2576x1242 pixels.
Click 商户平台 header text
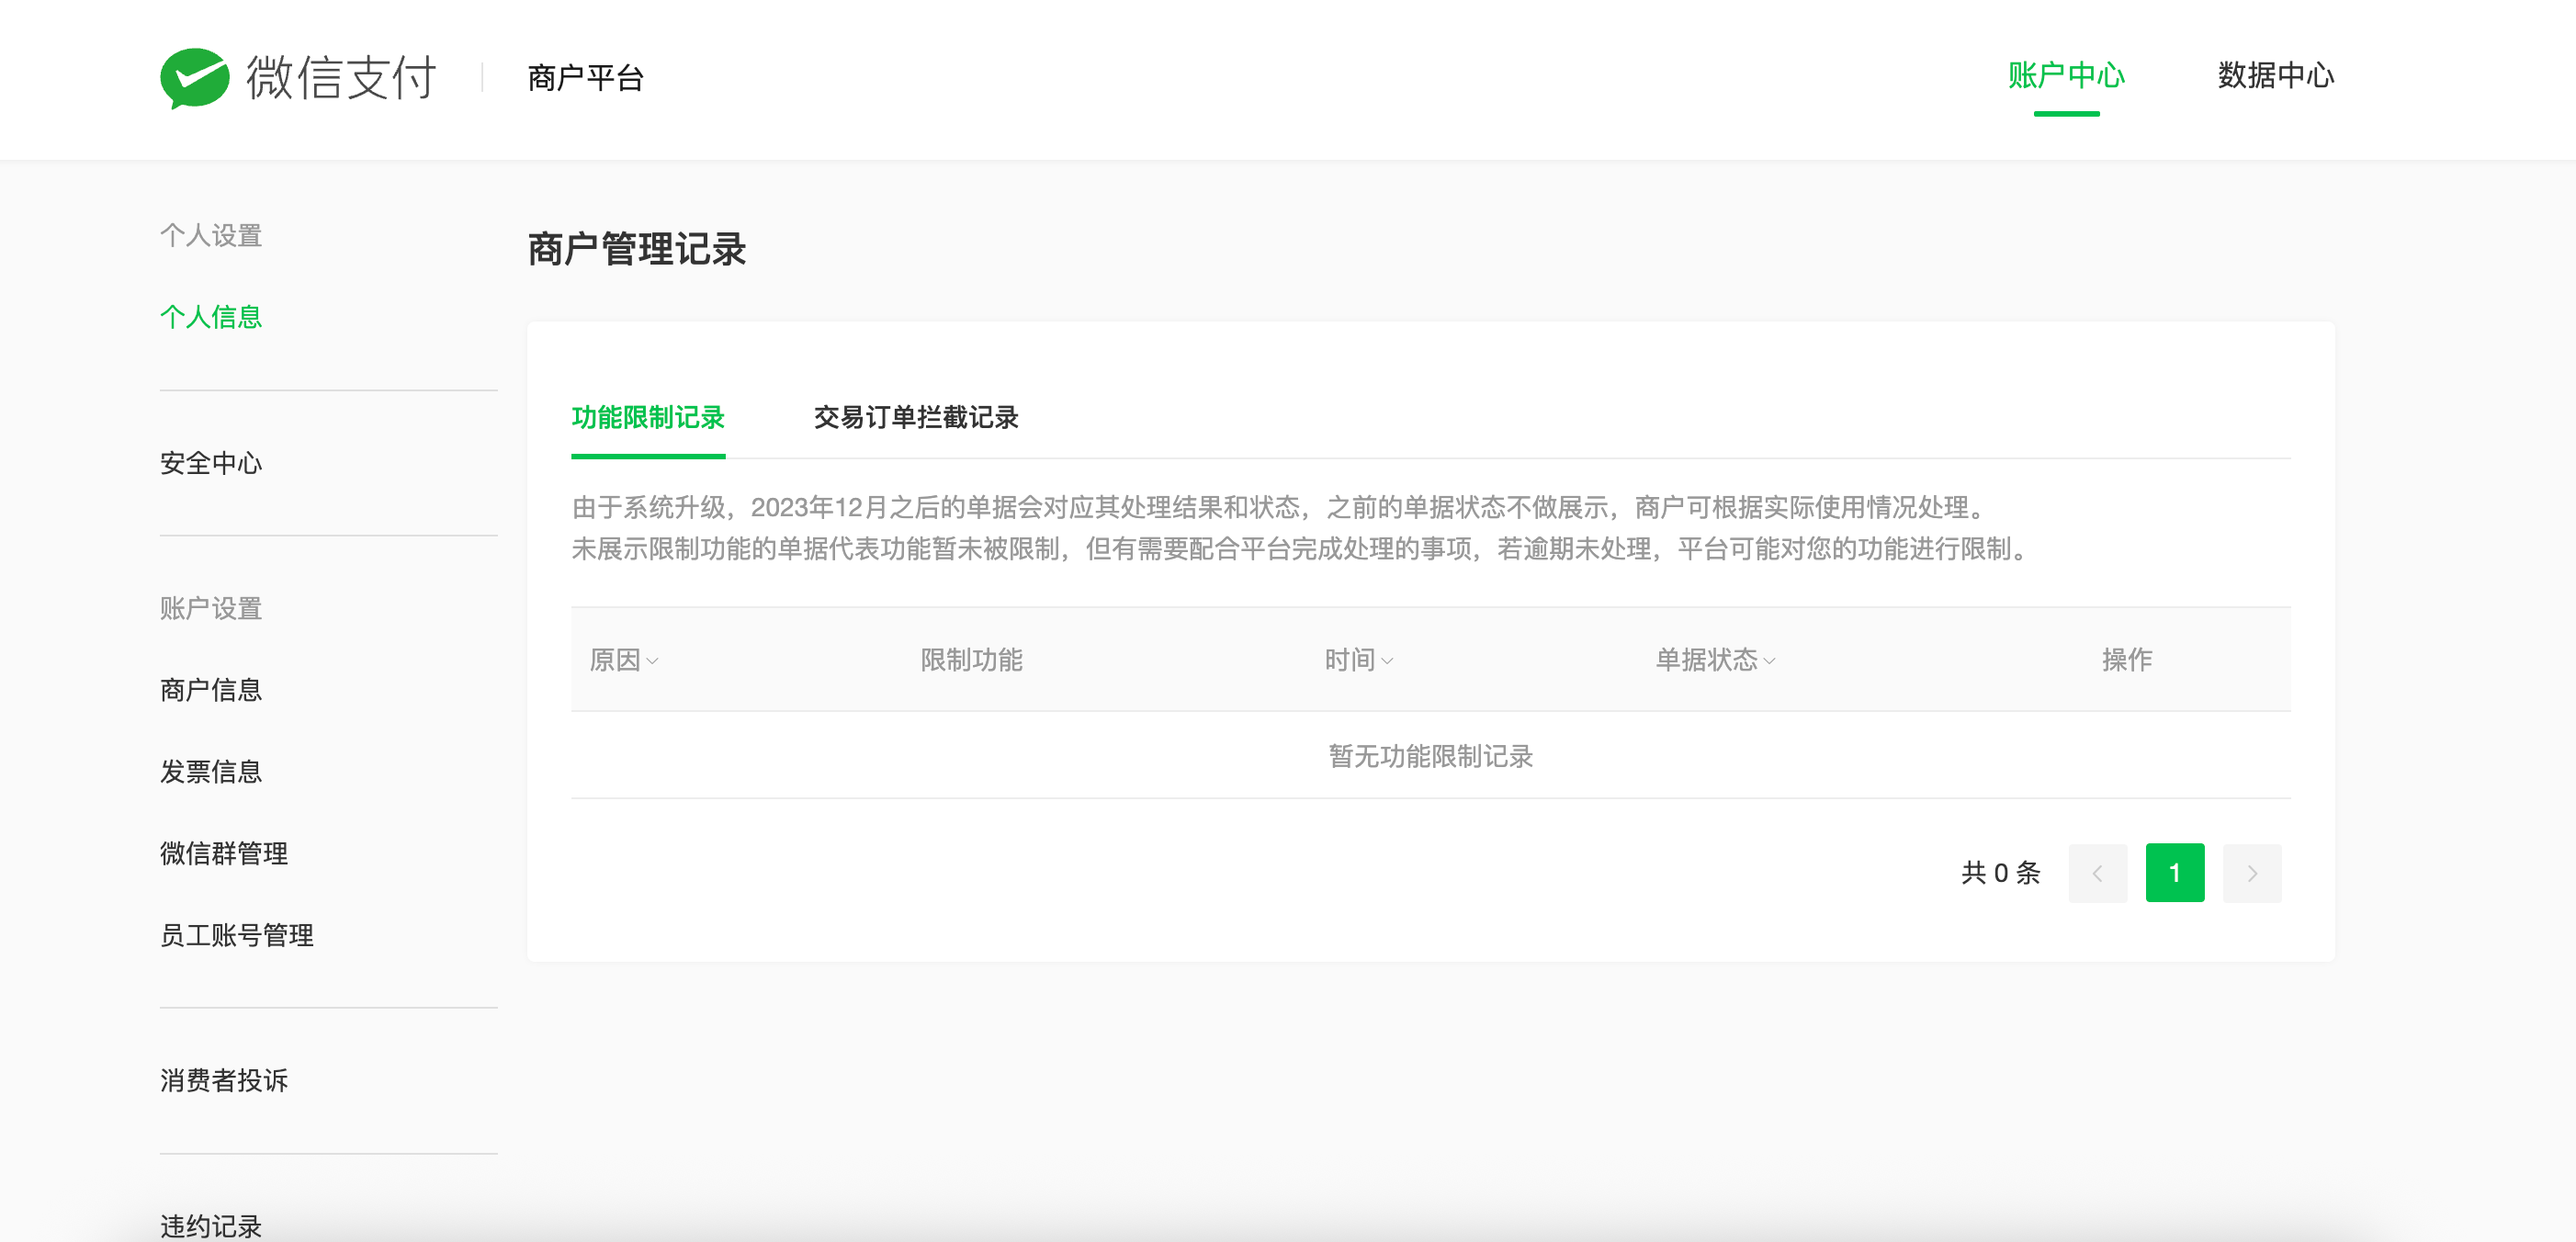[x=585, y=78]
